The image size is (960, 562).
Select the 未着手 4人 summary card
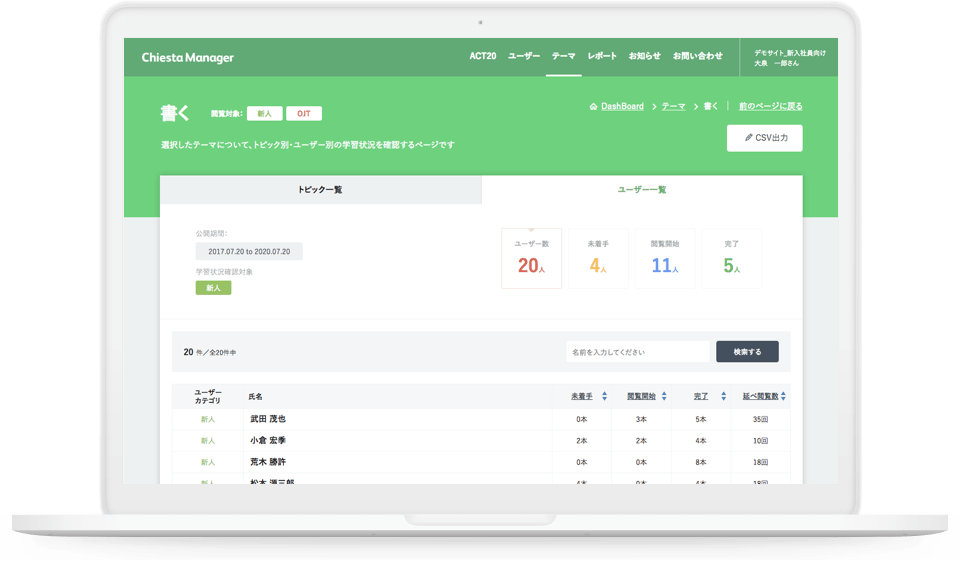[x=598, y=259]
